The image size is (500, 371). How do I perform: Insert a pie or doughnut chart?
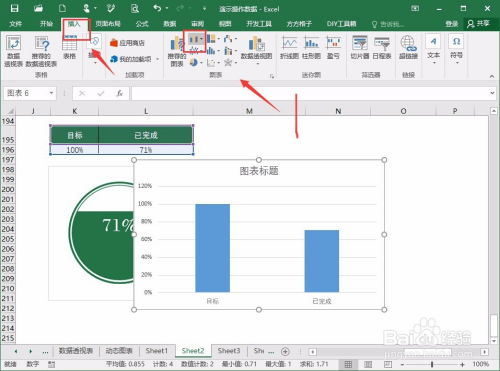(195, 62)
